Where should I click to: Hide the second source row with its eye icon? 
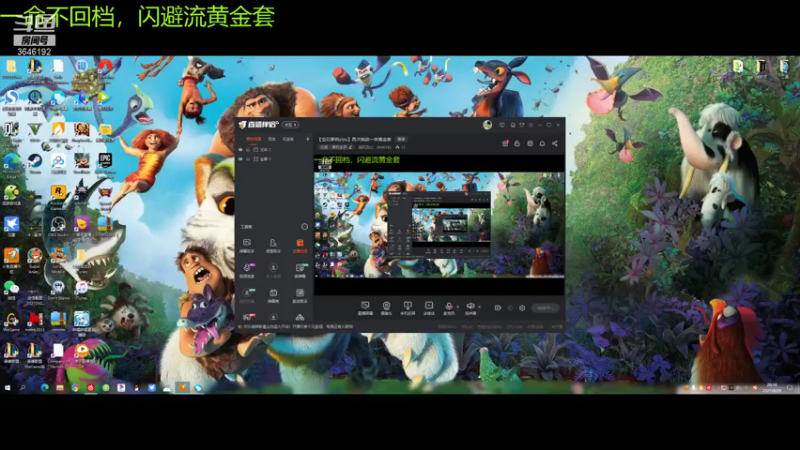pyautogui.click(x=241, y=159)
